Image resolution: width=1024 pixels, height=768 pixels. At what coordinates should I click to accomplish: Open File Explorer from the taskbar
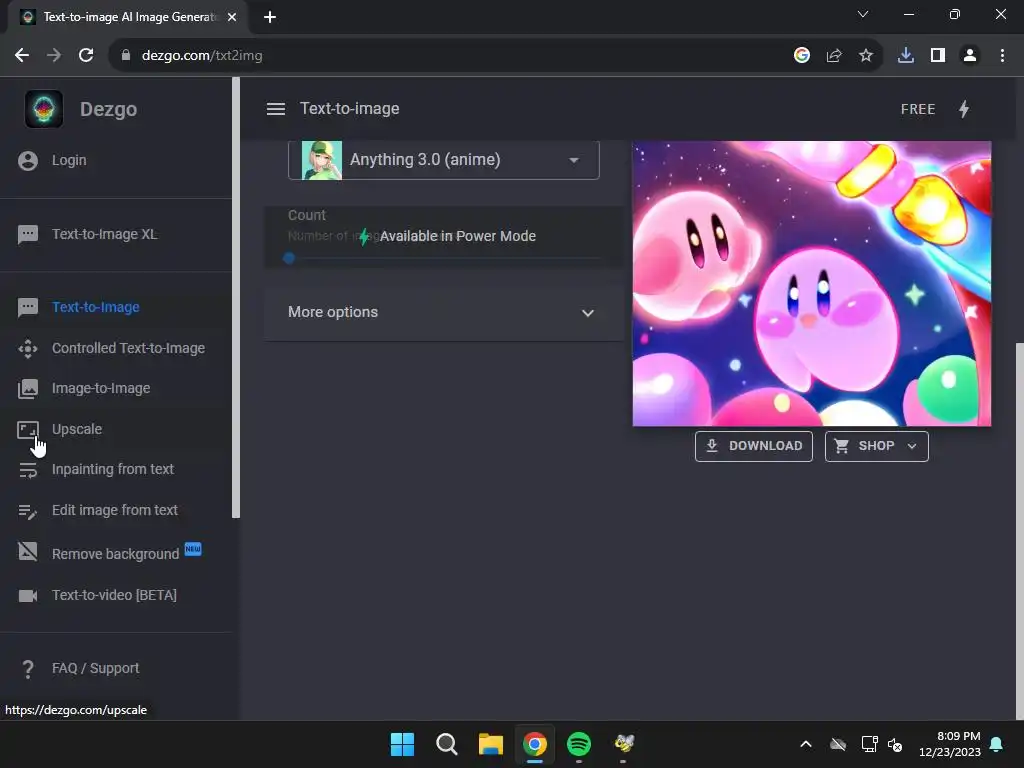point(491,744)
